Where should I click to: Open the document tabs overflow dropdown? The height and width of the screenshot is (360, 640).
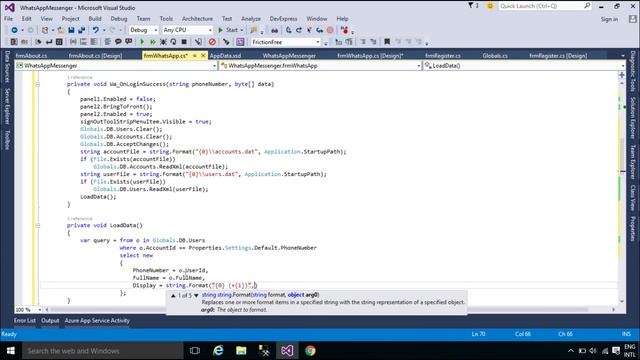pyautogui.click(x=623, y=56)
